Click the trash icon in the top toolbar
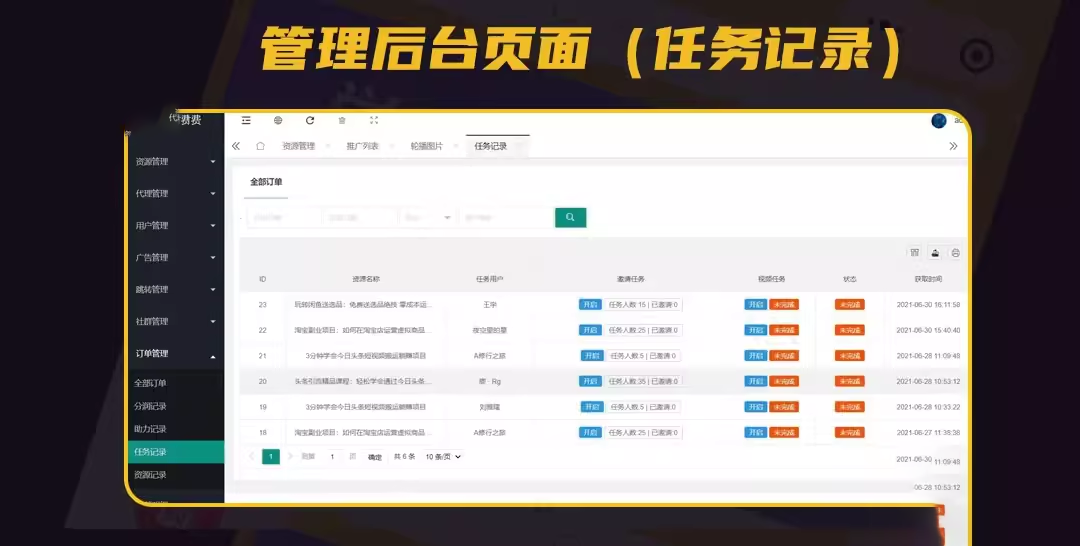Viewport: 1080px width, 546px height. [342, 120]
